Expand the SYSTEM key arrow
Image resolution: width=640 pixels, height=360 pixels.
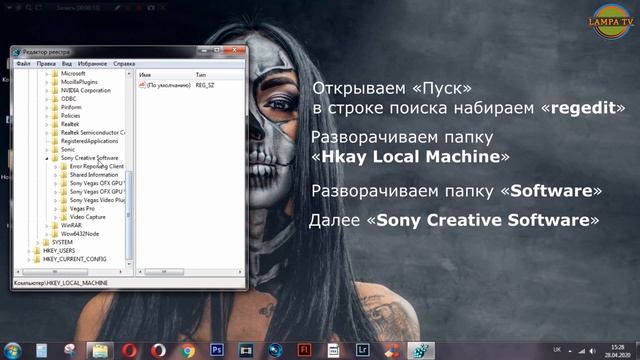[38, 242]
